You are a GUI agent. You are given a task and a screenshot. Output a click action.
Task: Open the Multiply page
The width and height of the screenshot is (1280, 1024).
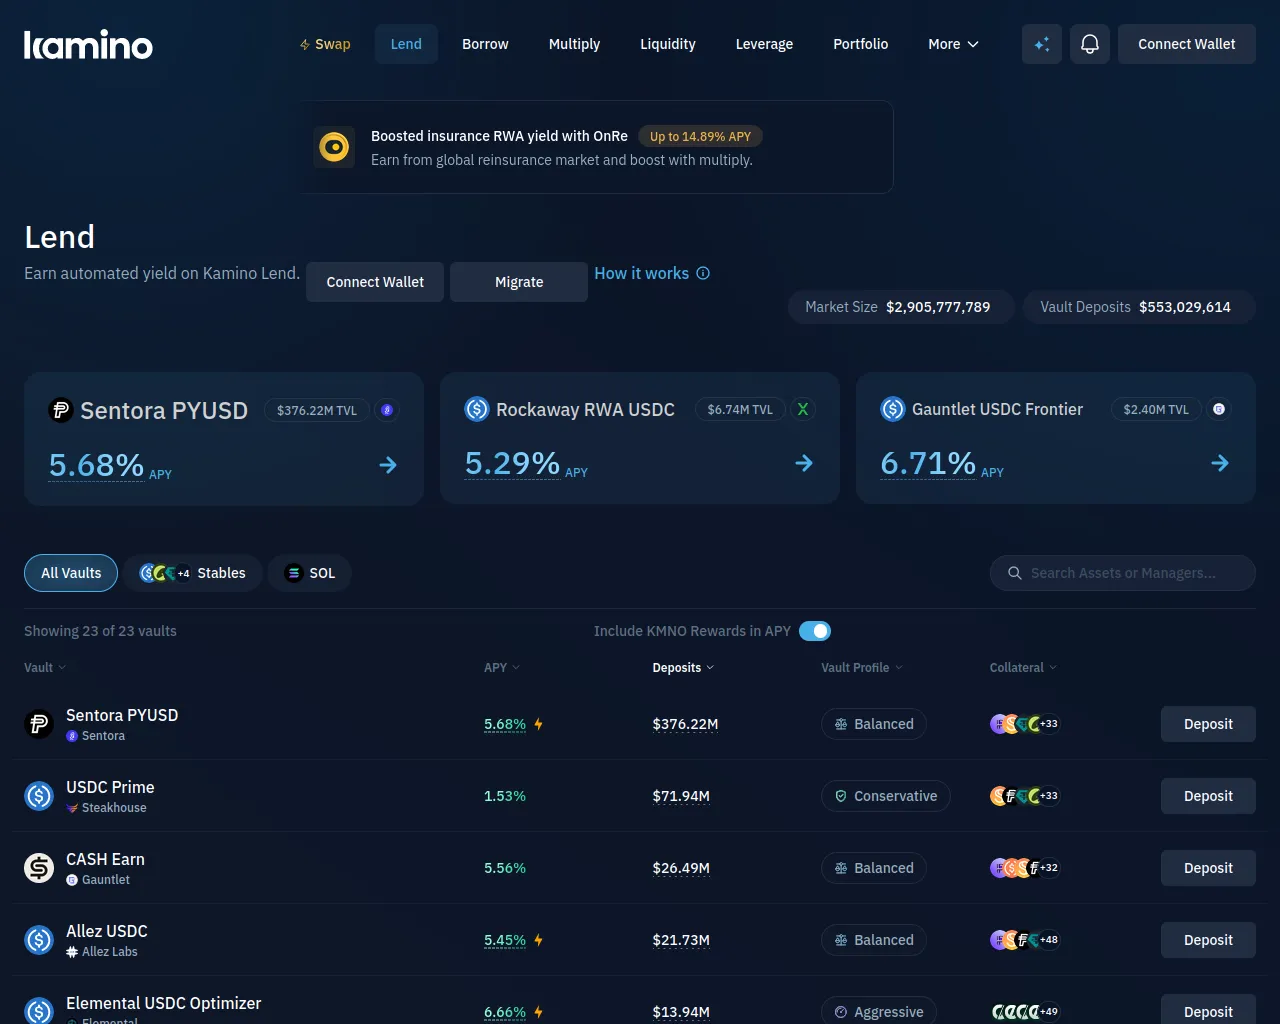(574, 44)
